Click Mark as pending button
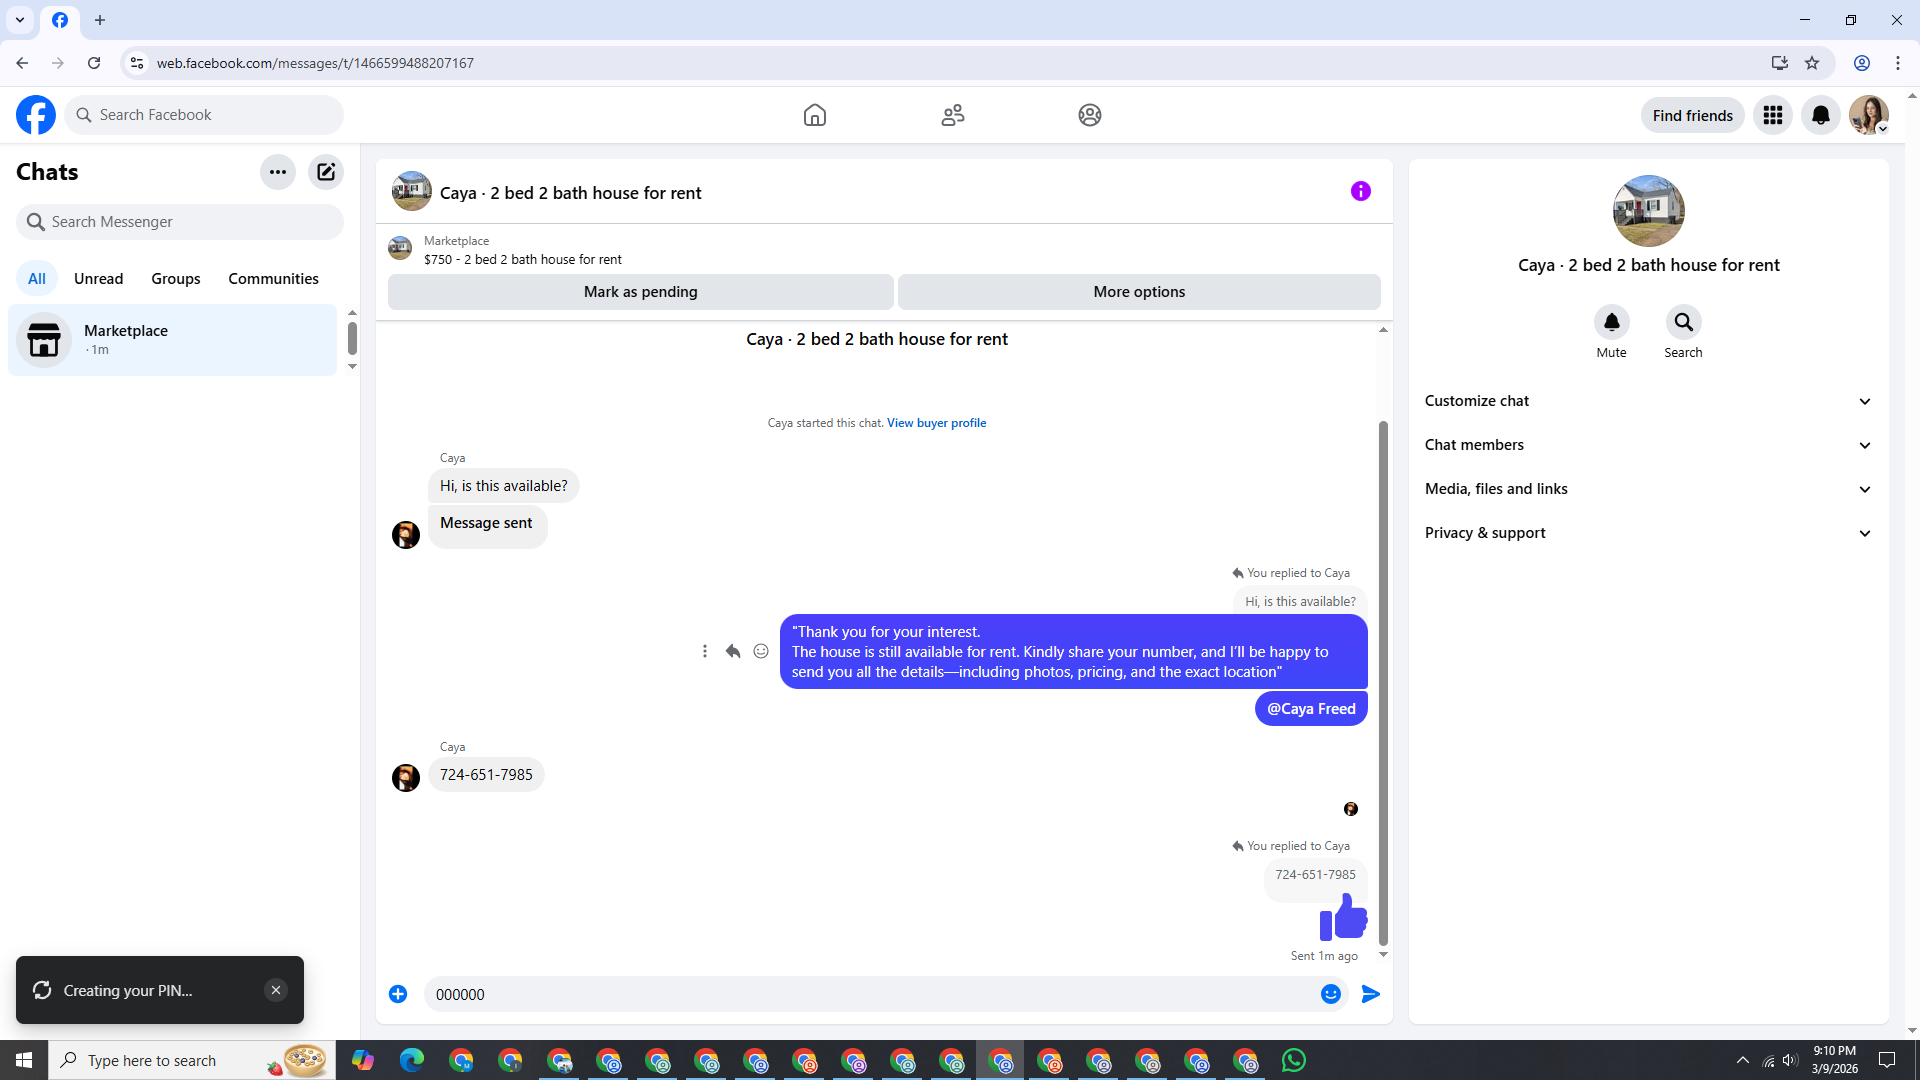Viewport: 1920px width, 1080px height. 640,292
